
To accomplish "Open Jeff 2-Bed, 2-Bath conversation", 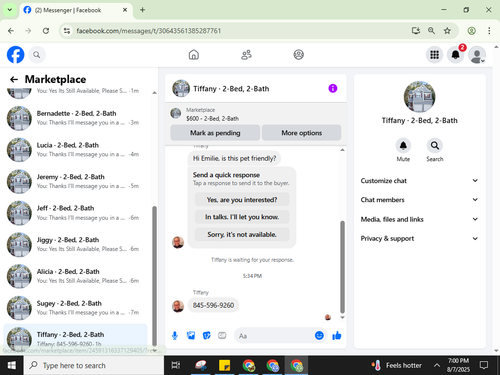I will tap(75, 213).
